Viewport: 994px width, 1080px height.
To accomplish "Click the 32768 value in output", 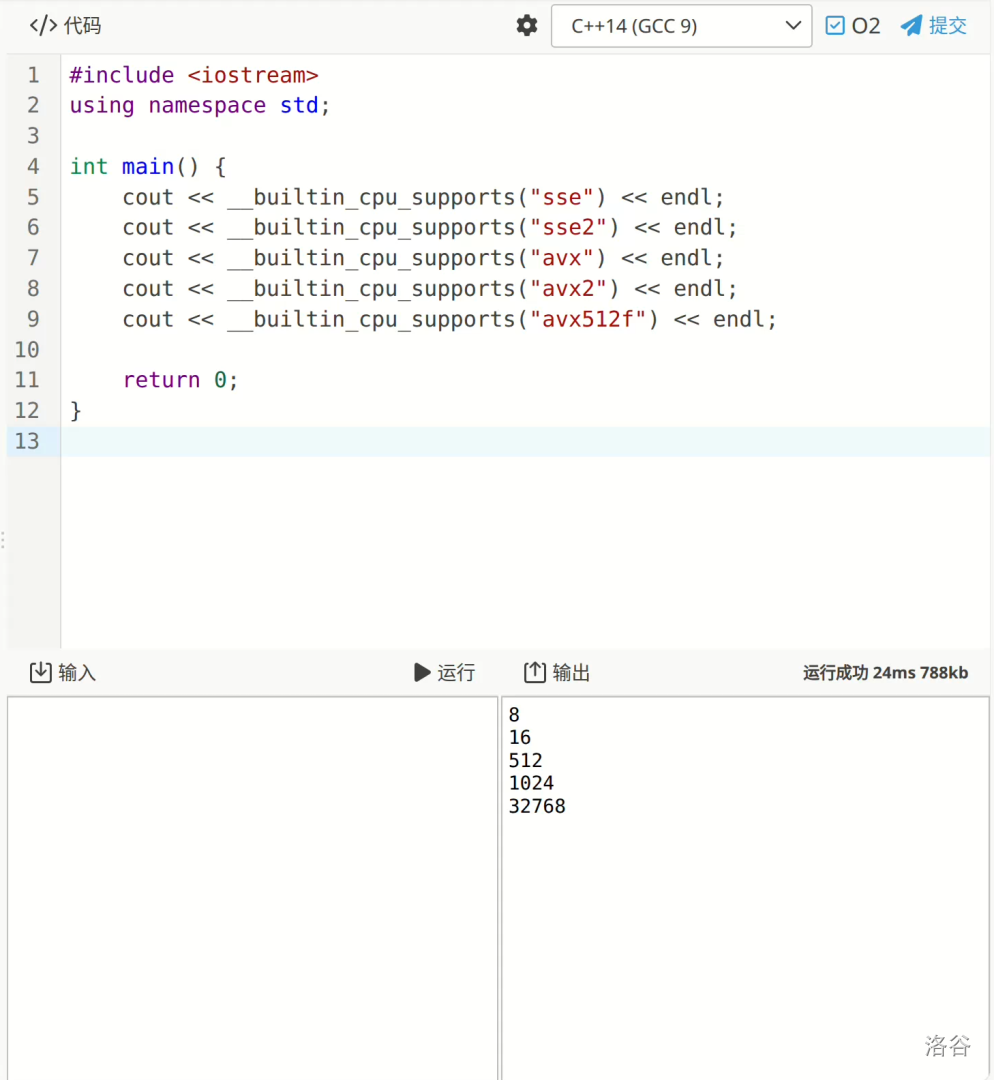I will click(x=537, y=806).
